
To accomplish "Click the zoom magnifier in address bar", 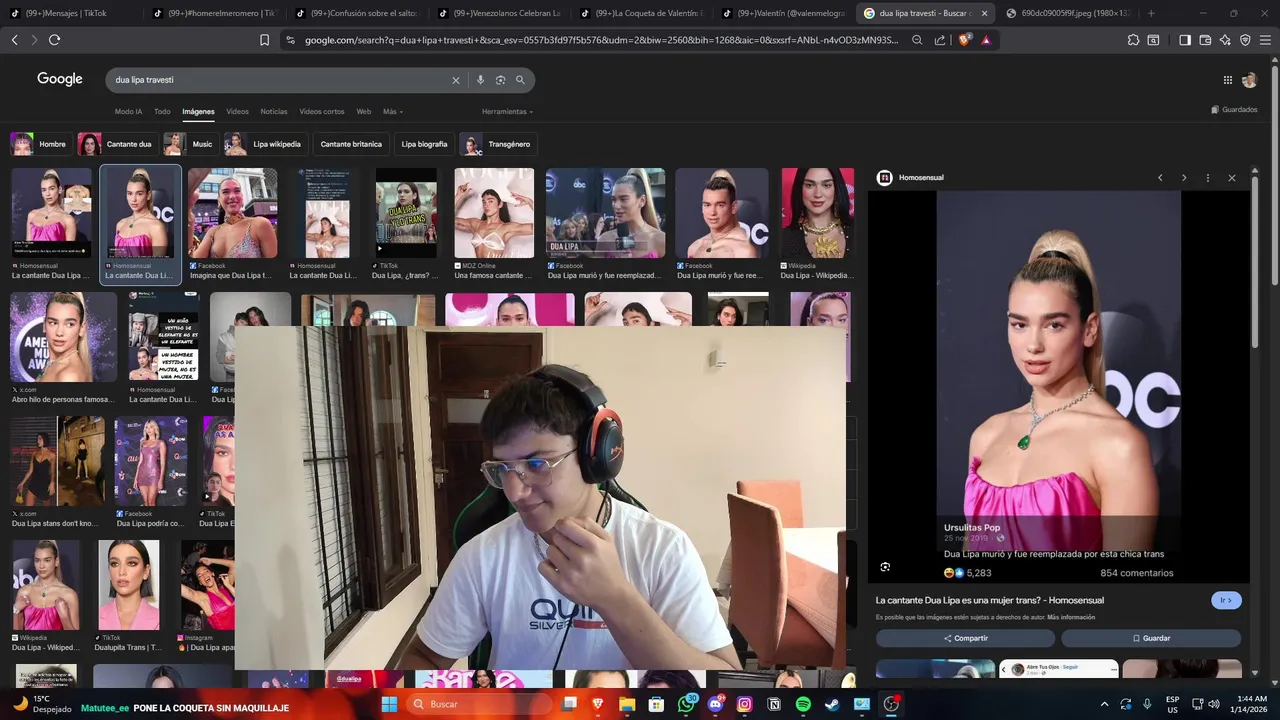I will [x=917, y=40].
